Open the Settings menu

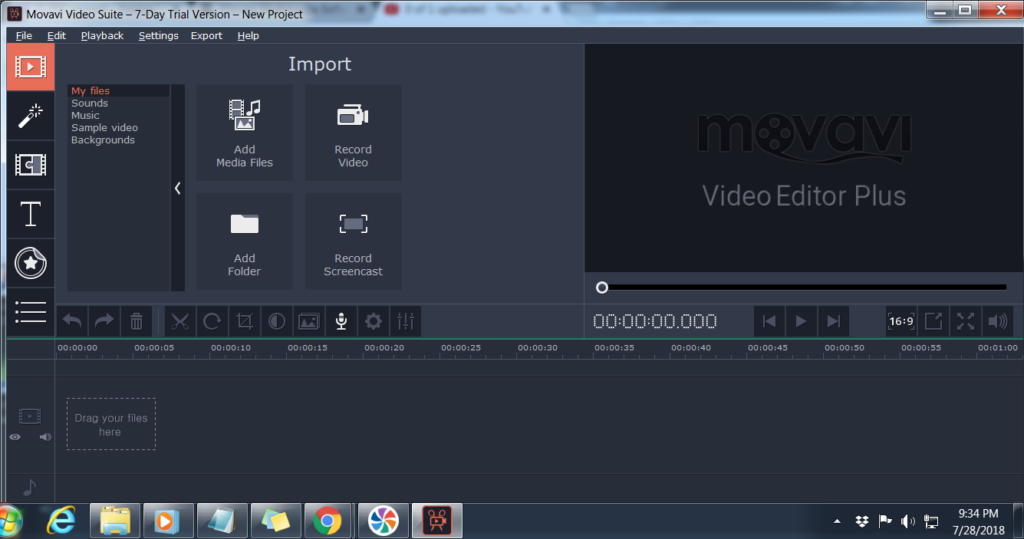pyautogui.click(x=158, y=35)
